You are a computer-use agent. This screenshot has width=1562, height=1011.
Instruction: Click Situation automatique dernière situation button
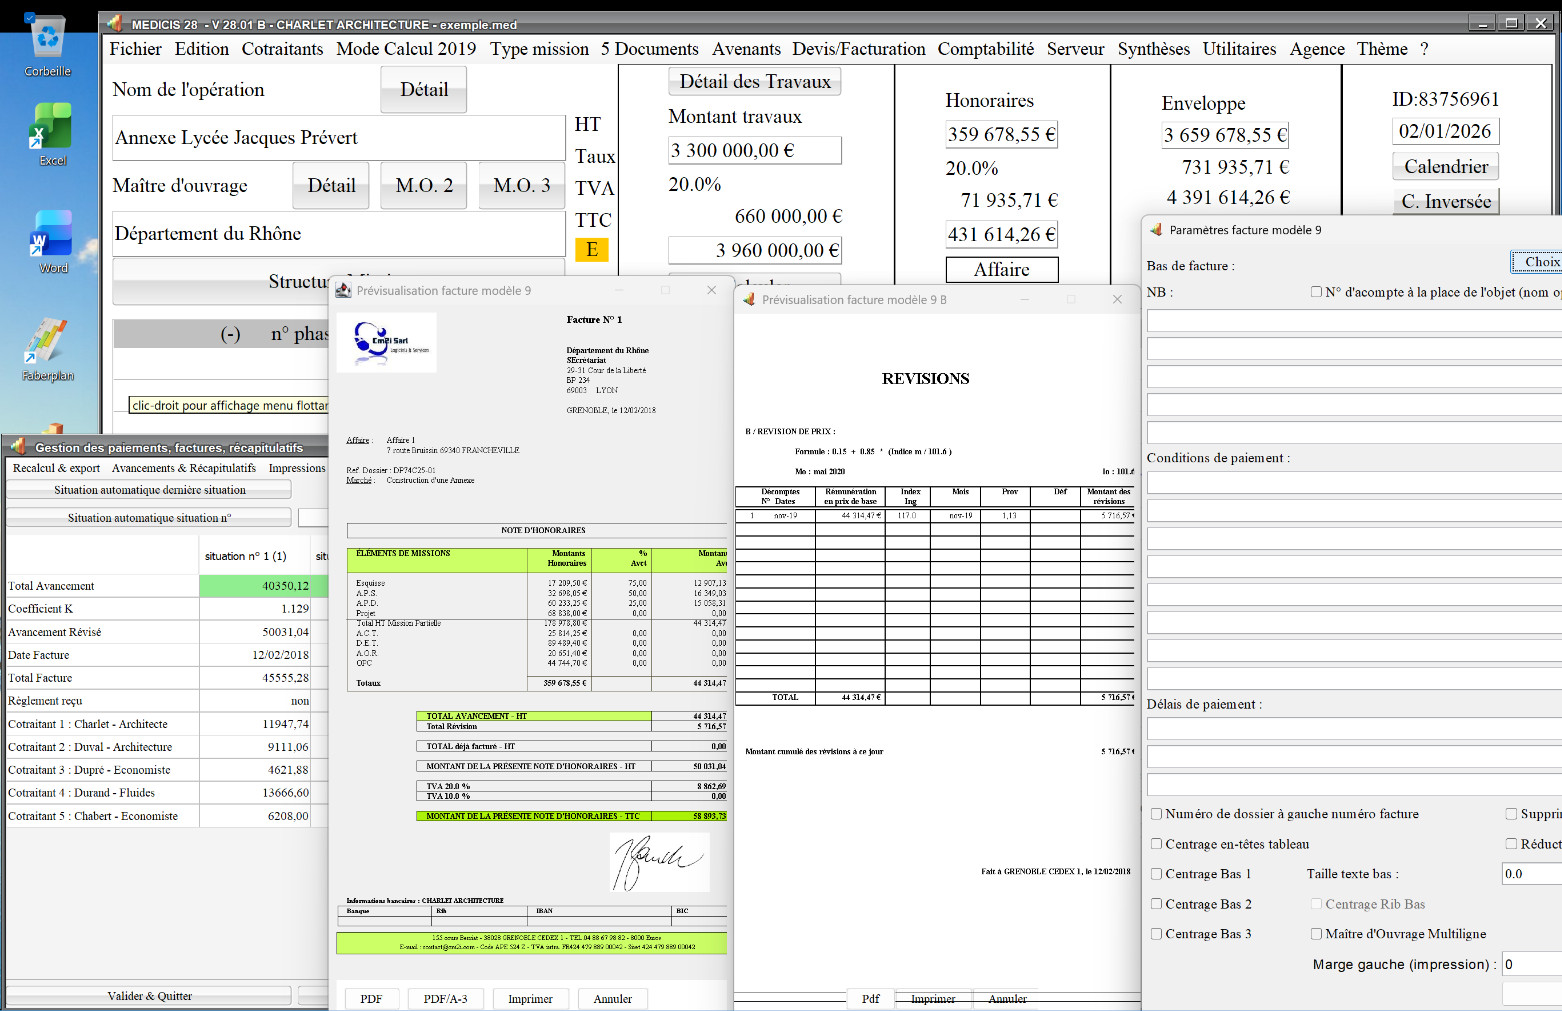149,490
